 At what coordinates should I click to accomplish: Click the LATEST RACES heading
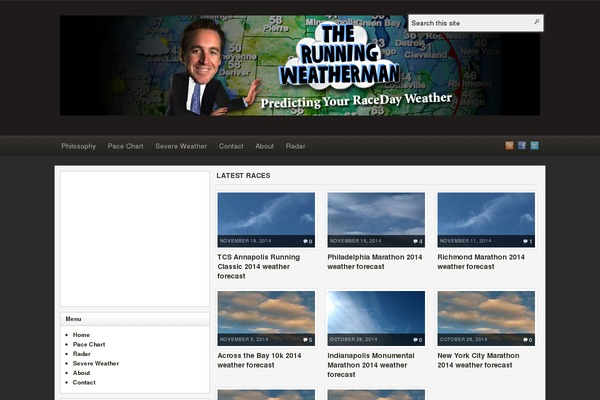[243, 175]
